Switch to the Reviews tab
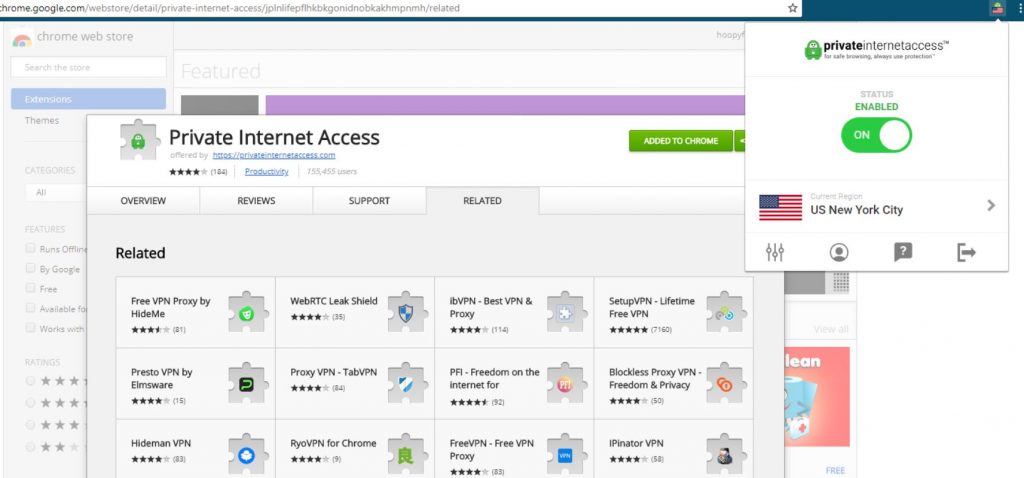 (256, 201)
